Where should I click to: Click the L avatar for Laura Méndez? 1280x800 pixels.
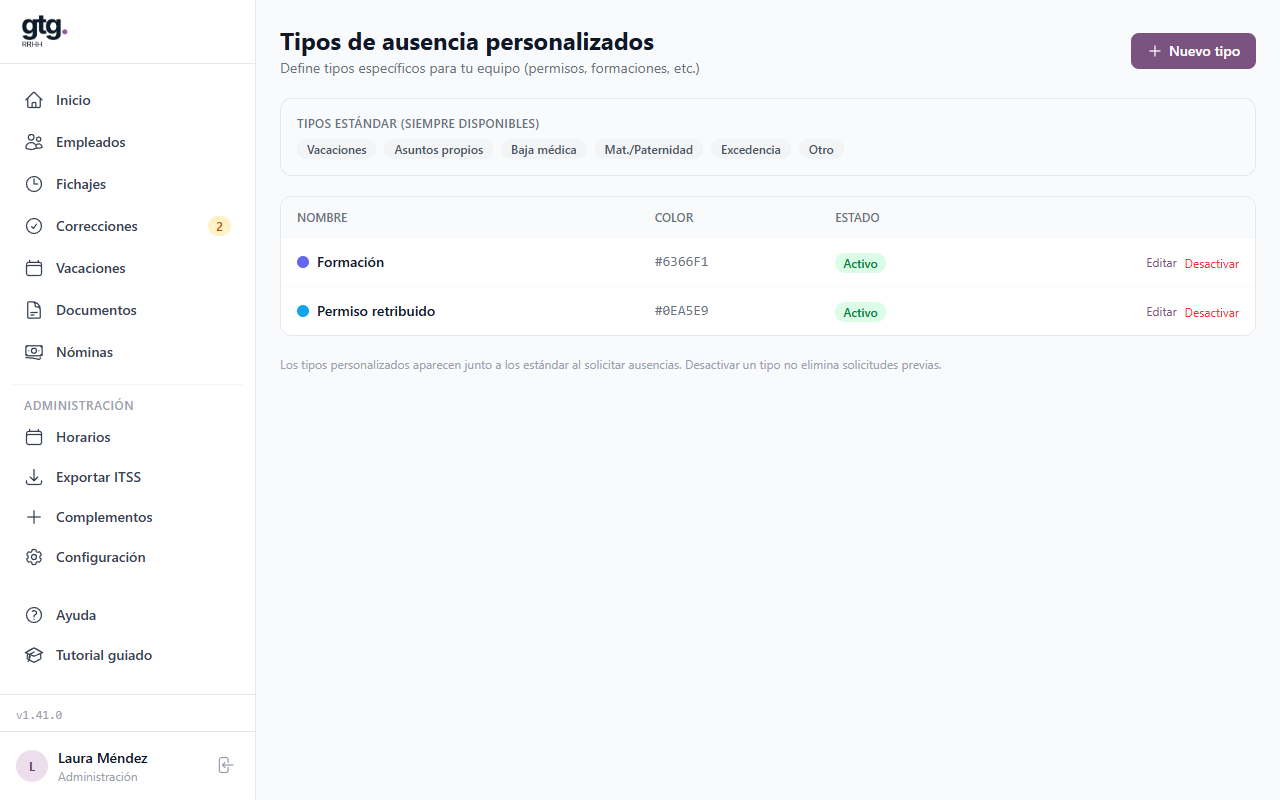(32, 766)
